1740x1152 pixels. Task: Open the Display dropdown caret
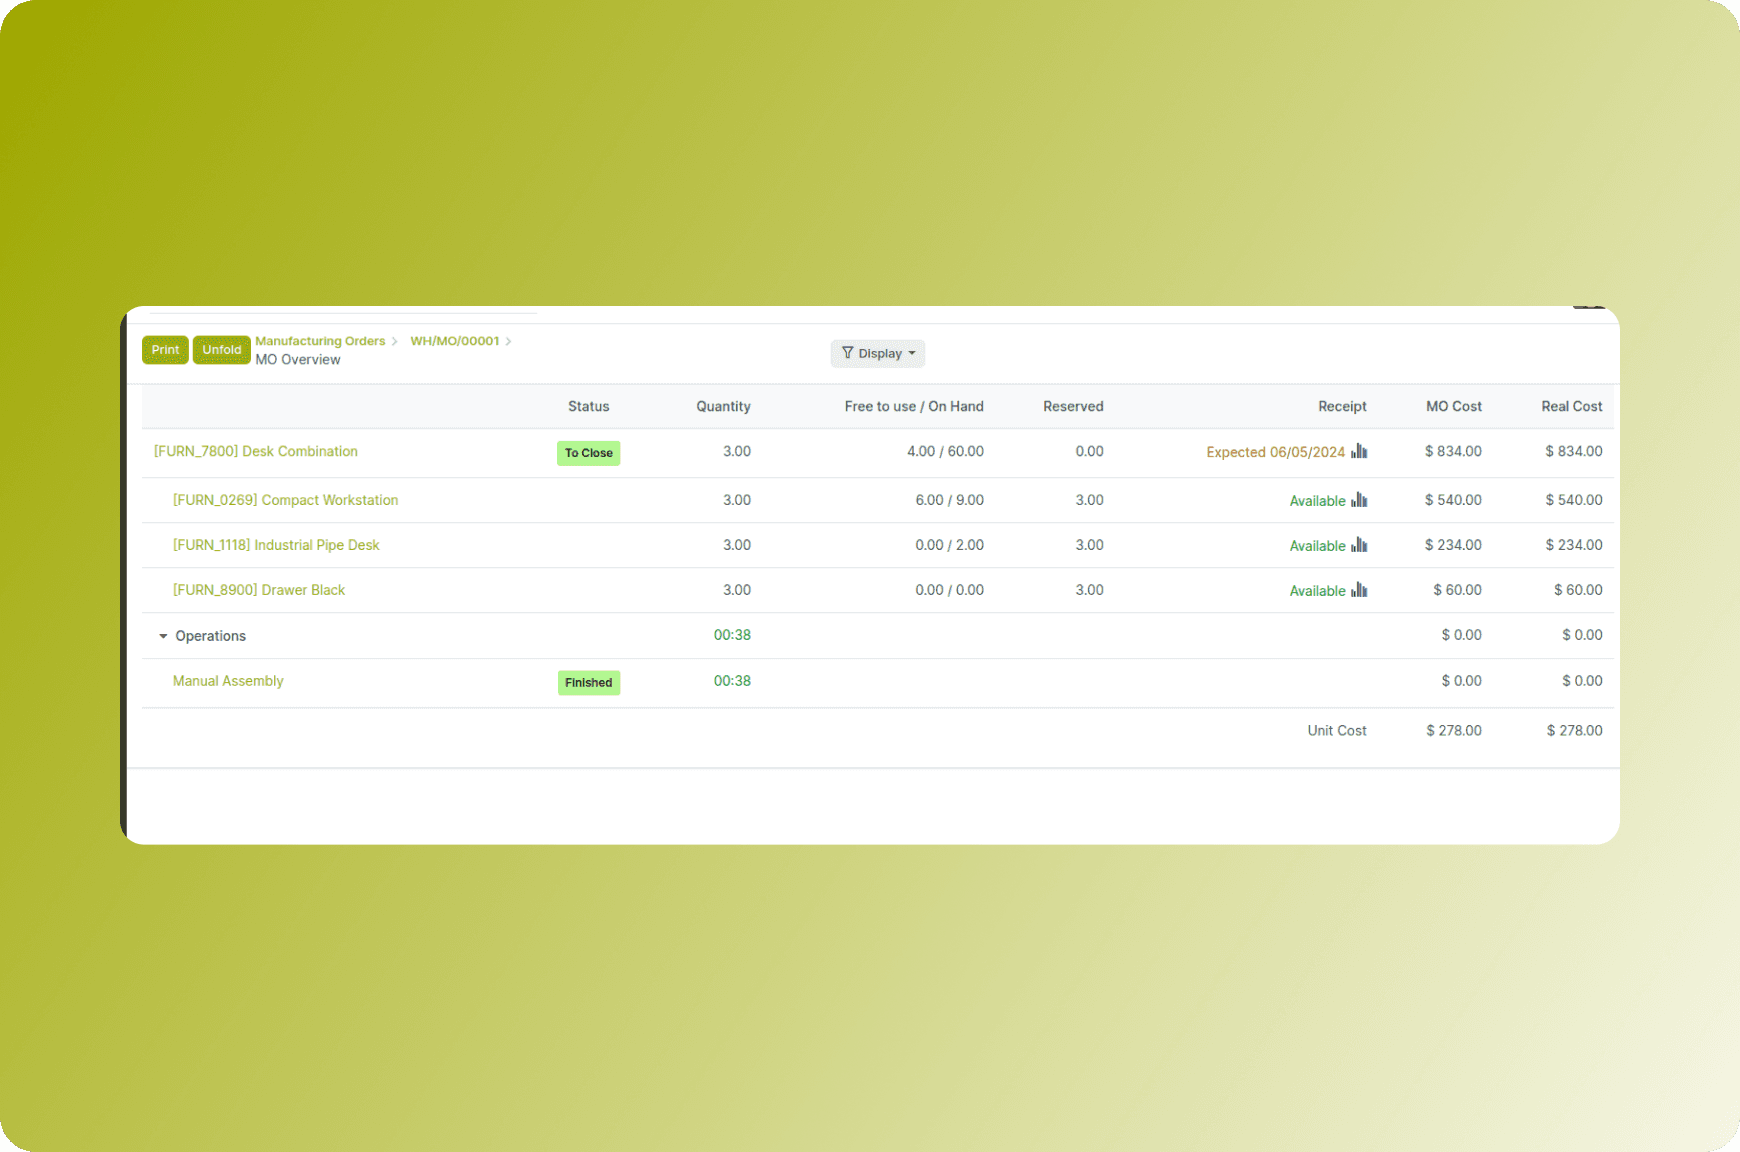[x=912, y=353]
